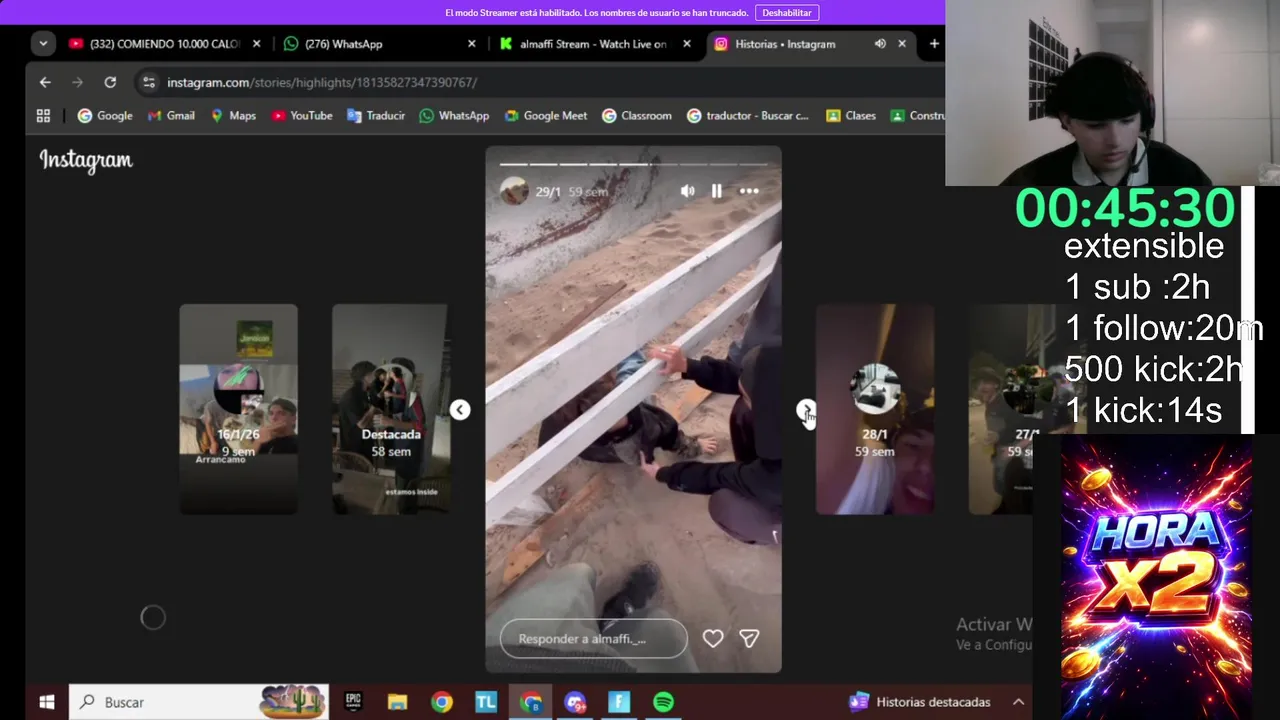
Task: Close the YouTube COMIENDO tab
Action: click(257, 44)
